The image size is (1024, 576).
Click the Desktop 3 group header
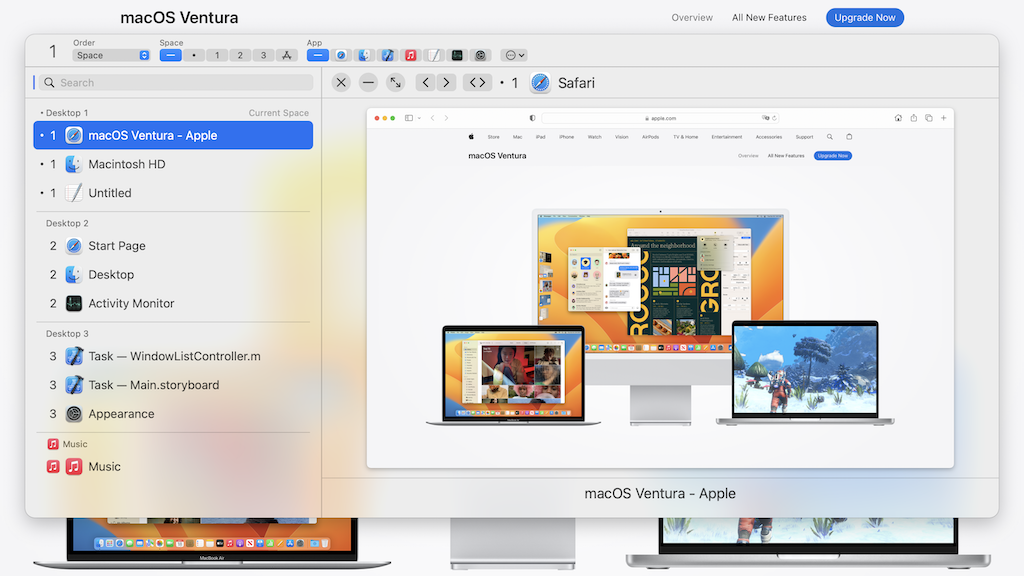click(67, 334)
